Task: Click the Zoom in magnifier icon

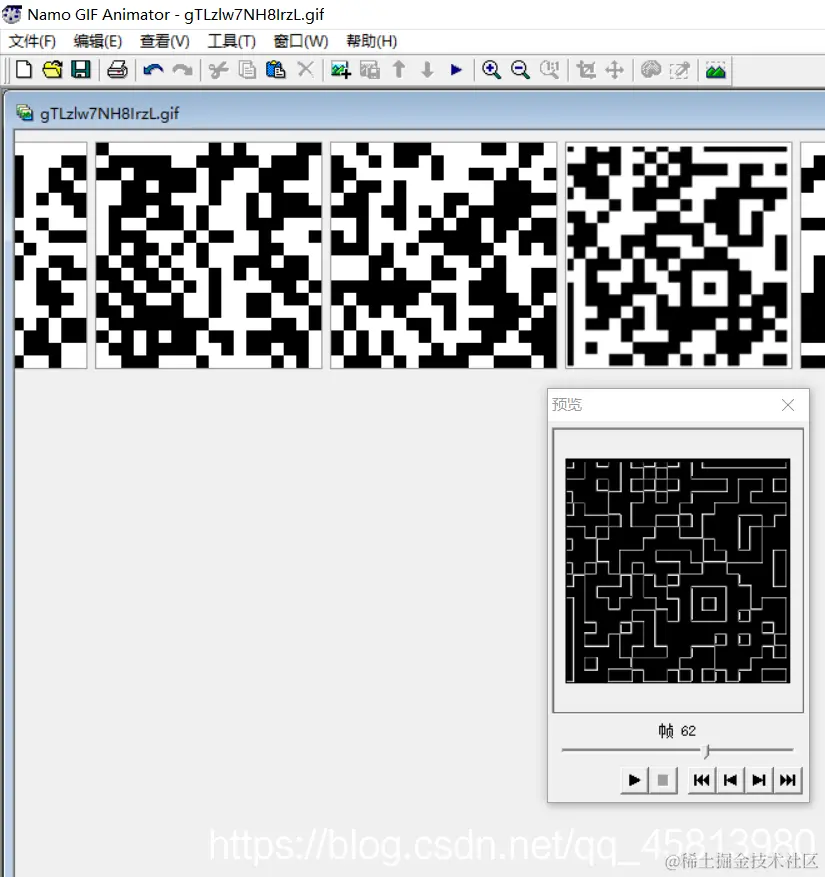Action: pos(491,70)
